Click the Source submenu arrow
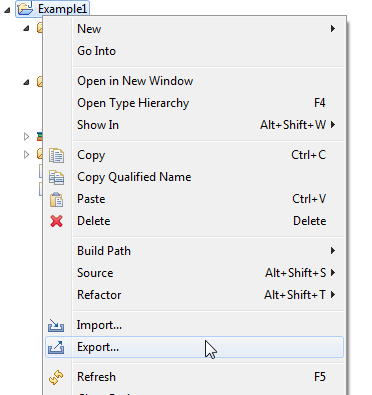This screenshot has height=395, width=372. 333,273
